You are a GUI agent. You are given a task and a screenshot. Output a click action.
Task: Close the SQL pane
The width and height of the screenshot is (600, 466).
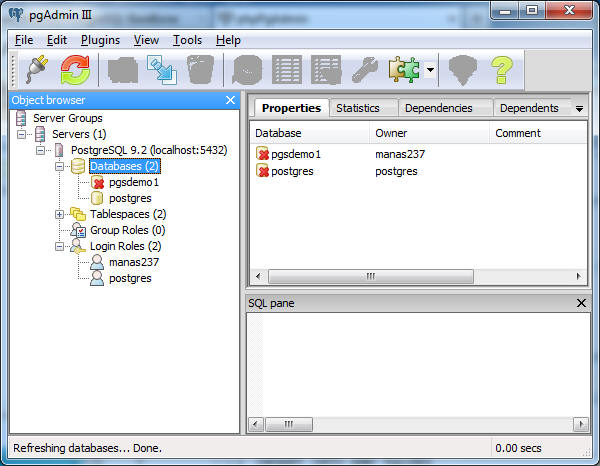[581, 303]
